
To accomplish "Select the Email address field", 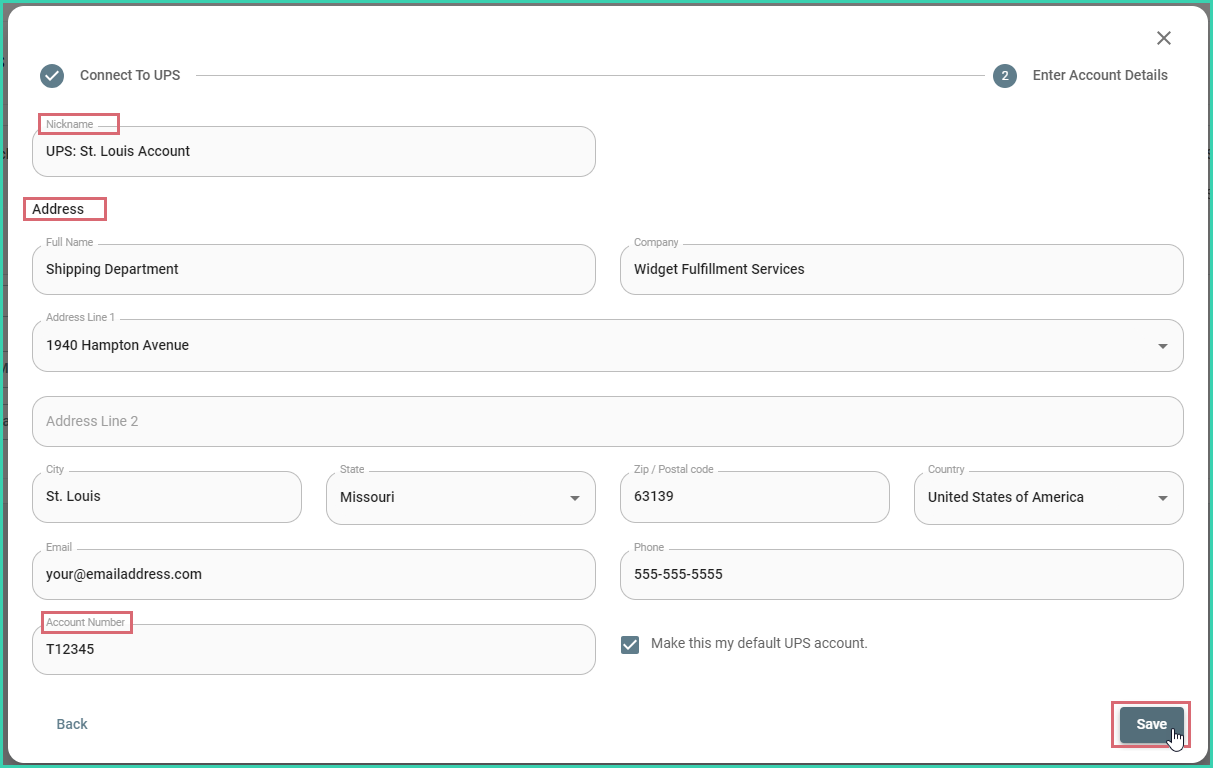I will 313,574.
